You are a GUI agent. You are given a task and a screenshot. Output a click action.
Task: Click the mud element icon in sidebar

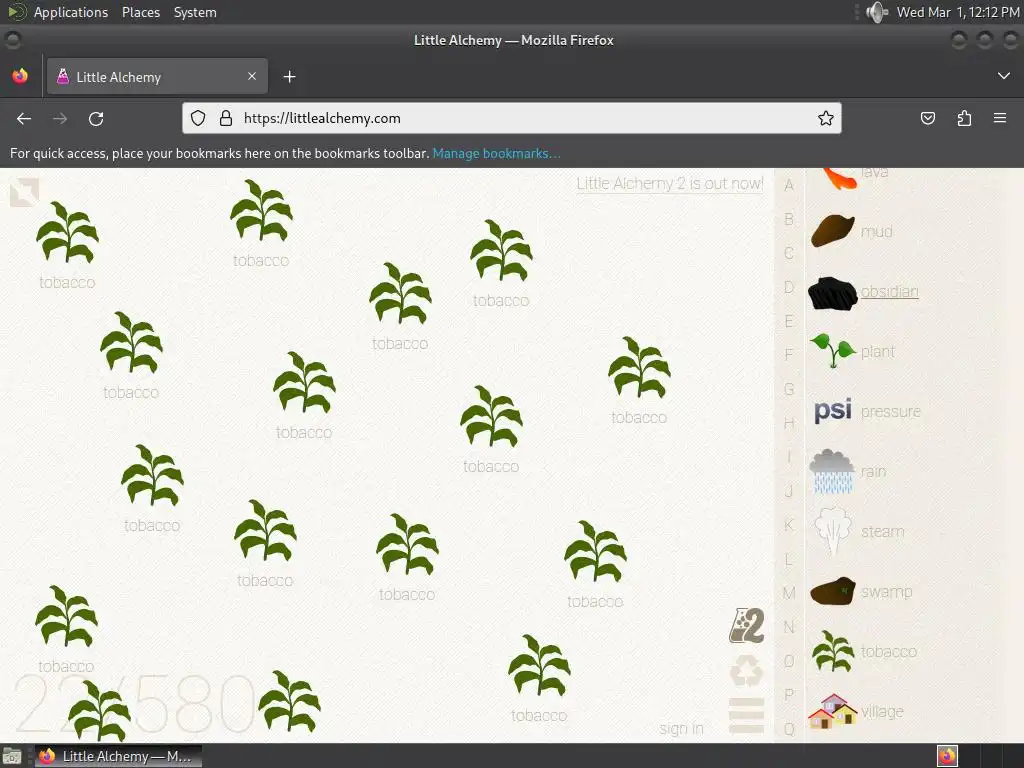(x=833, y=231)
